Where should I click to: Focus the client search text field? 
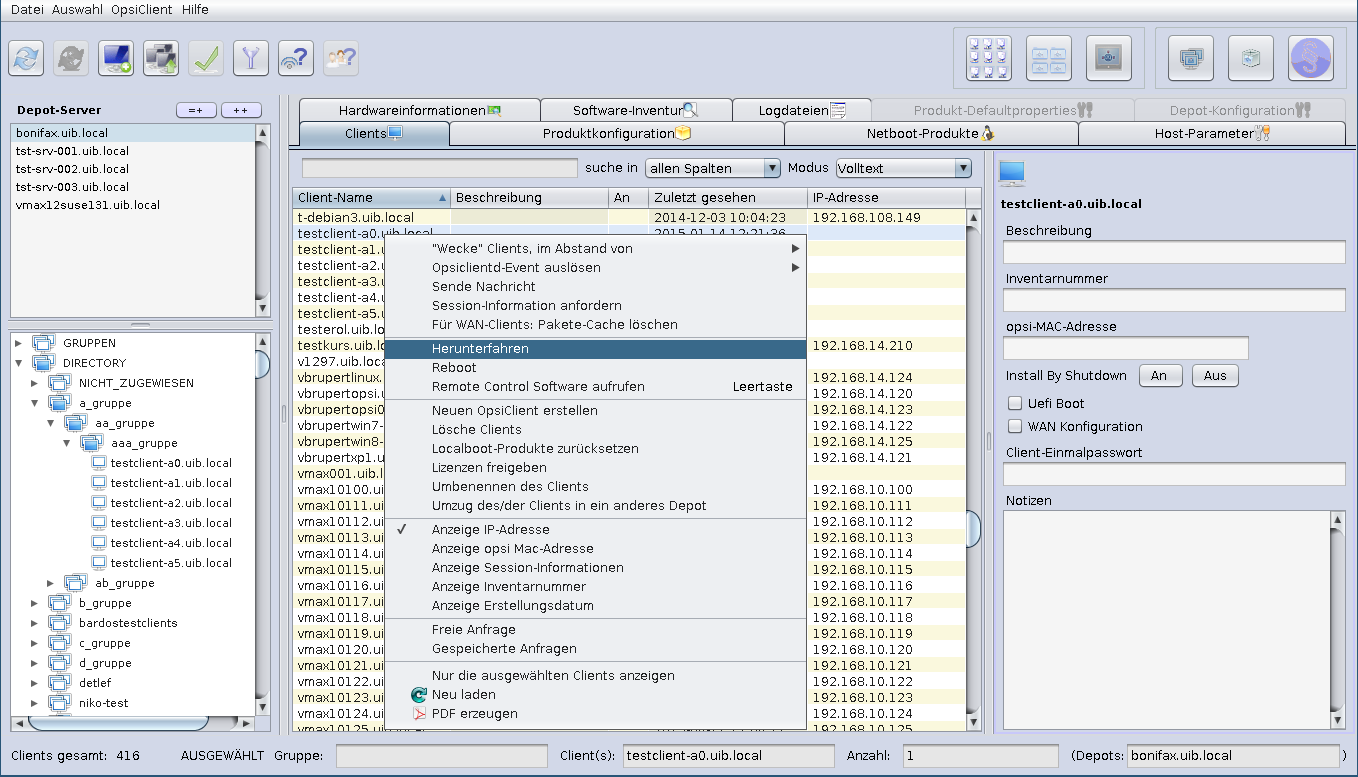(x=440, y=168)
